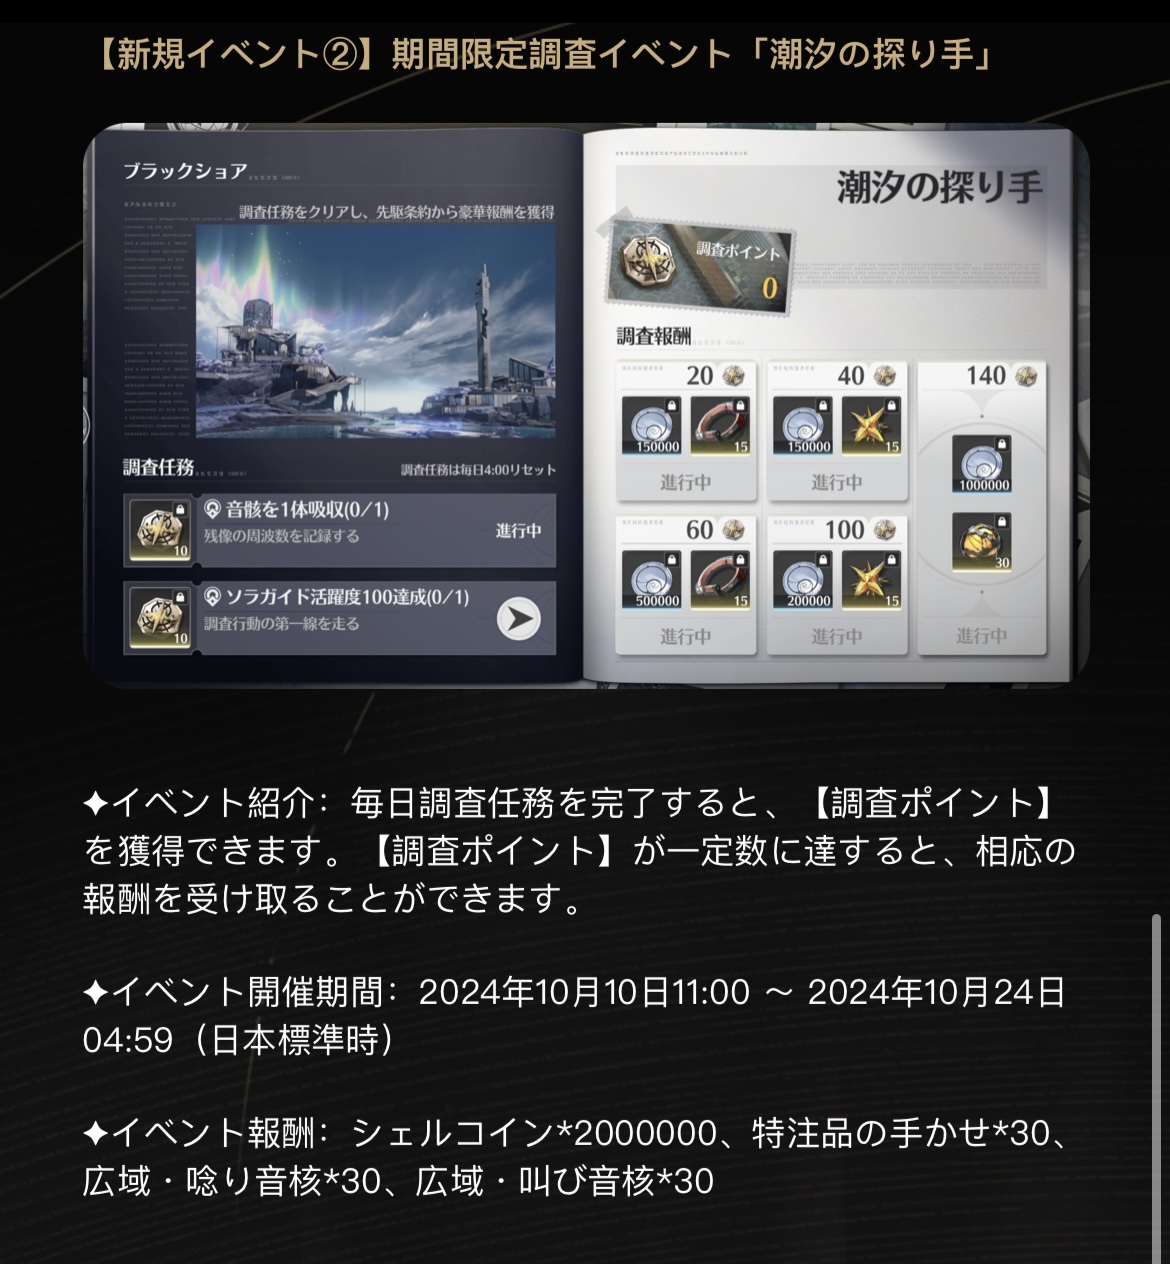Image resolution: width=1170 pixels, height=1264 pixels.
Task: Select the 音骸を1体吸収(0/1) task row
Action: (x=340, y=531)
